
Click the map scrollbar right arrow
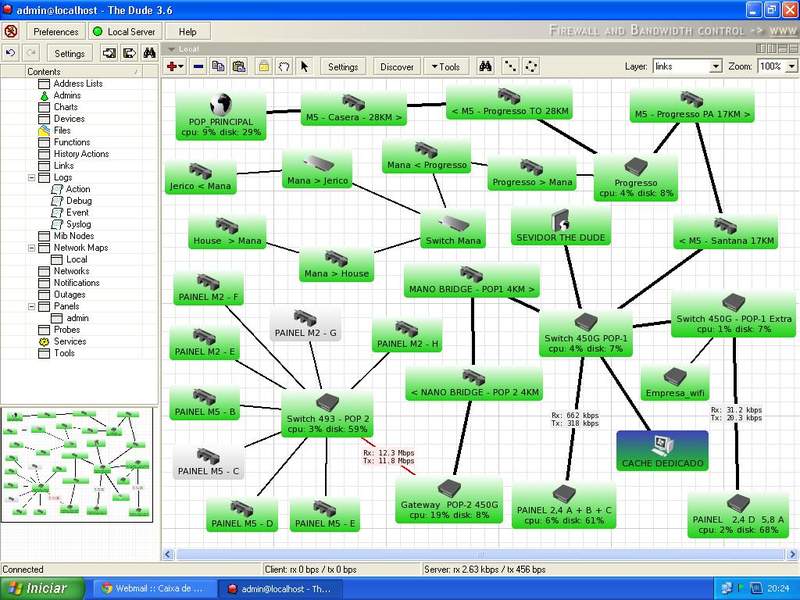[x=792, y=554]
